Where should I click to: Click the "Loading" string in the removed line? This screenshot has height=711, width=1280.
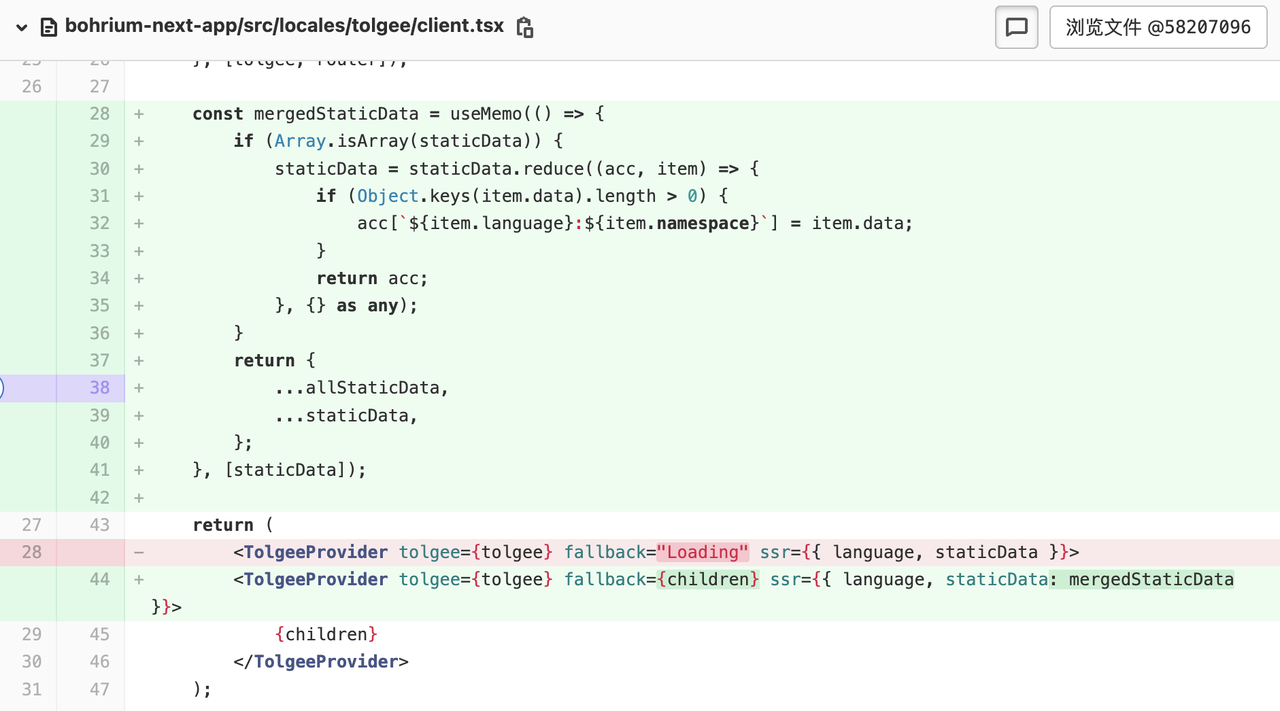702,552
